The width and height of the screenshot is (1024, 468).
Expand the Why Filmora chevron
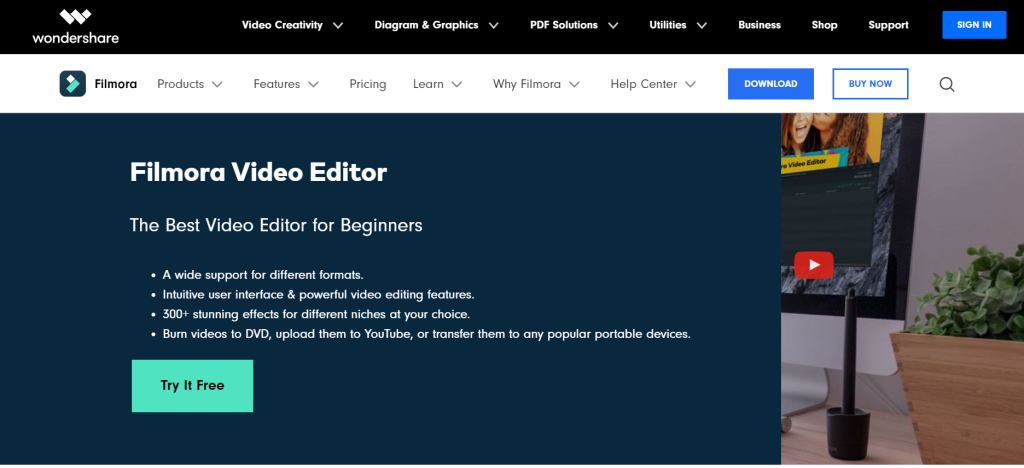574,84
